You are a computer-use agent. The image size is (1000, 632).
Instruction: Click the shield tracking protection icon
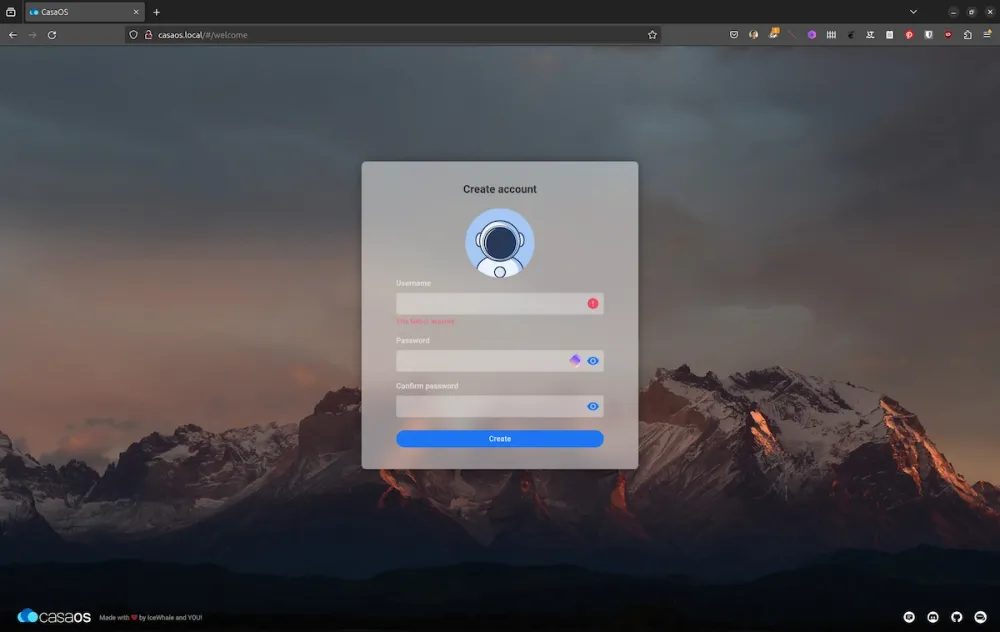coord(133,35)
